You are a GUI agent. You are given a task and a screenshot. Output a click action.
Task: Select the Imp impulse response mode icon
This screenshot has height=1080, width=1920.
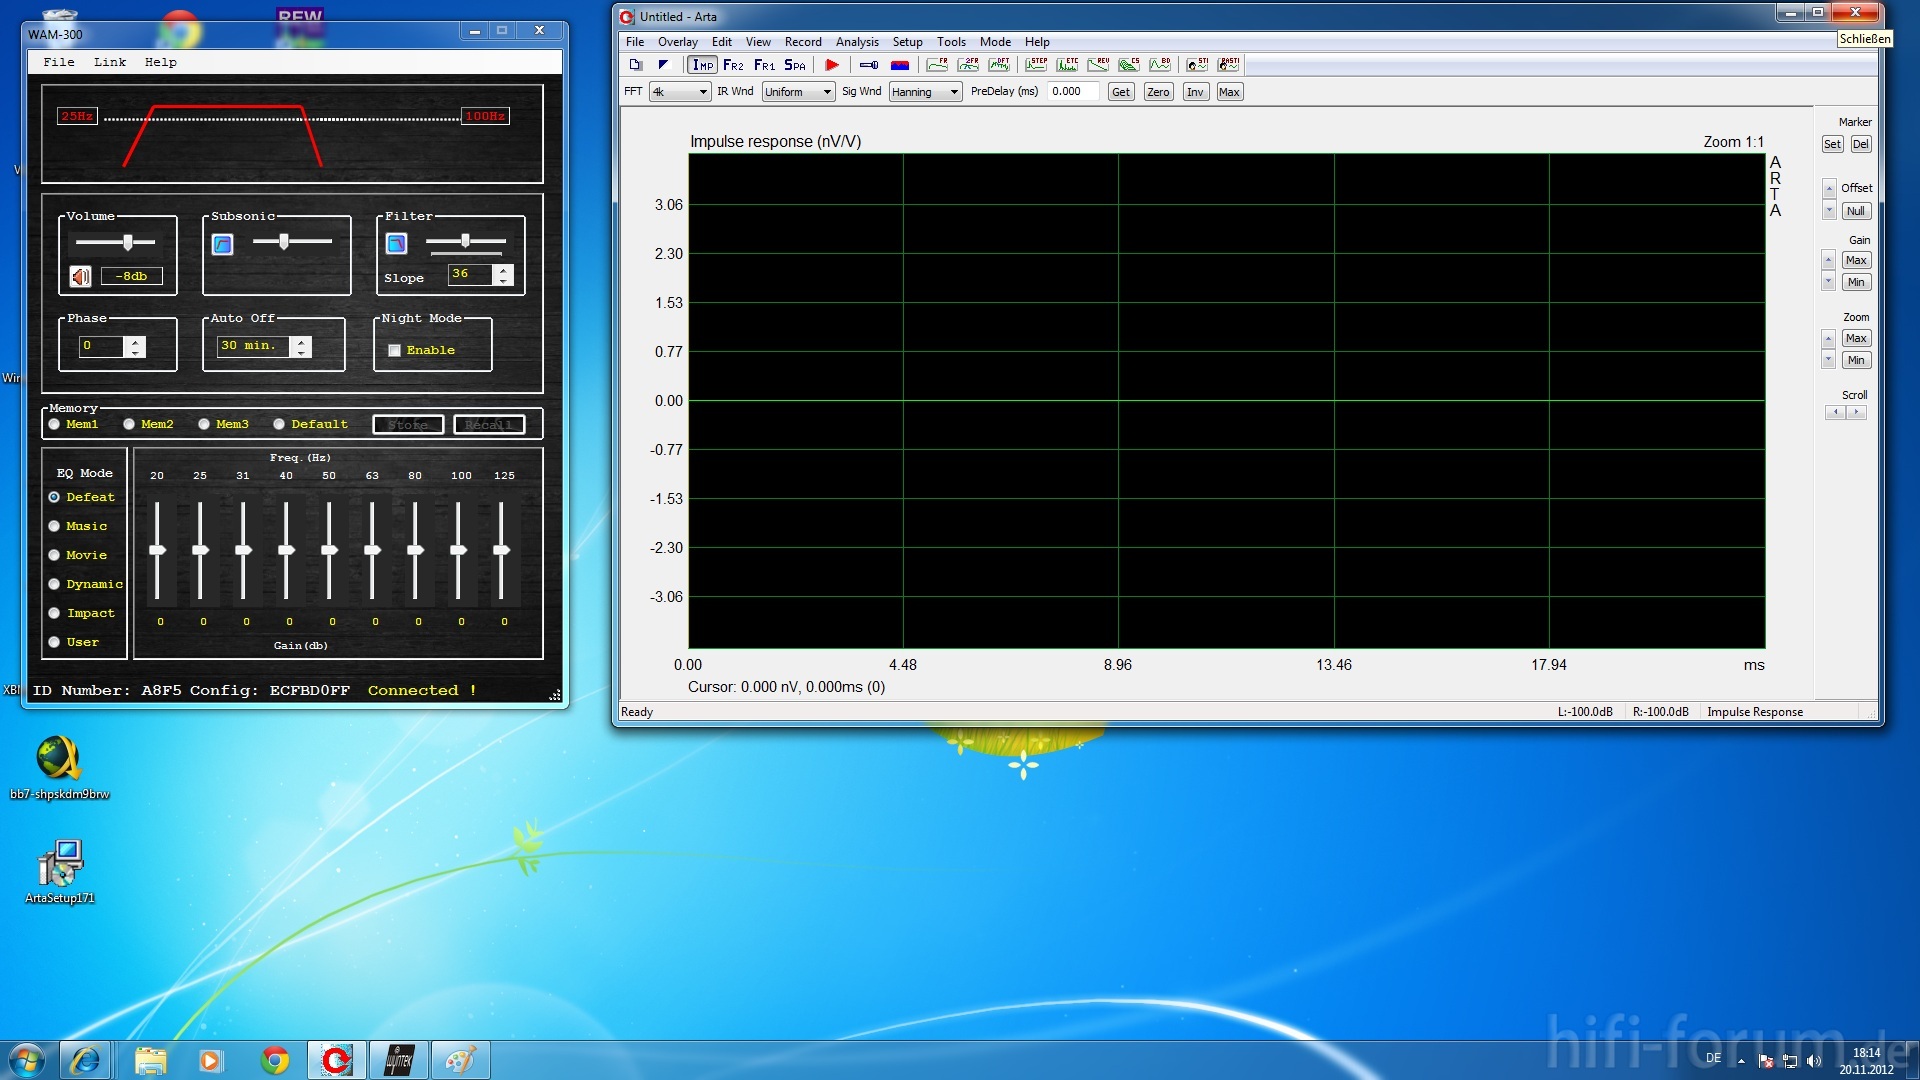[x=702, y=65]
